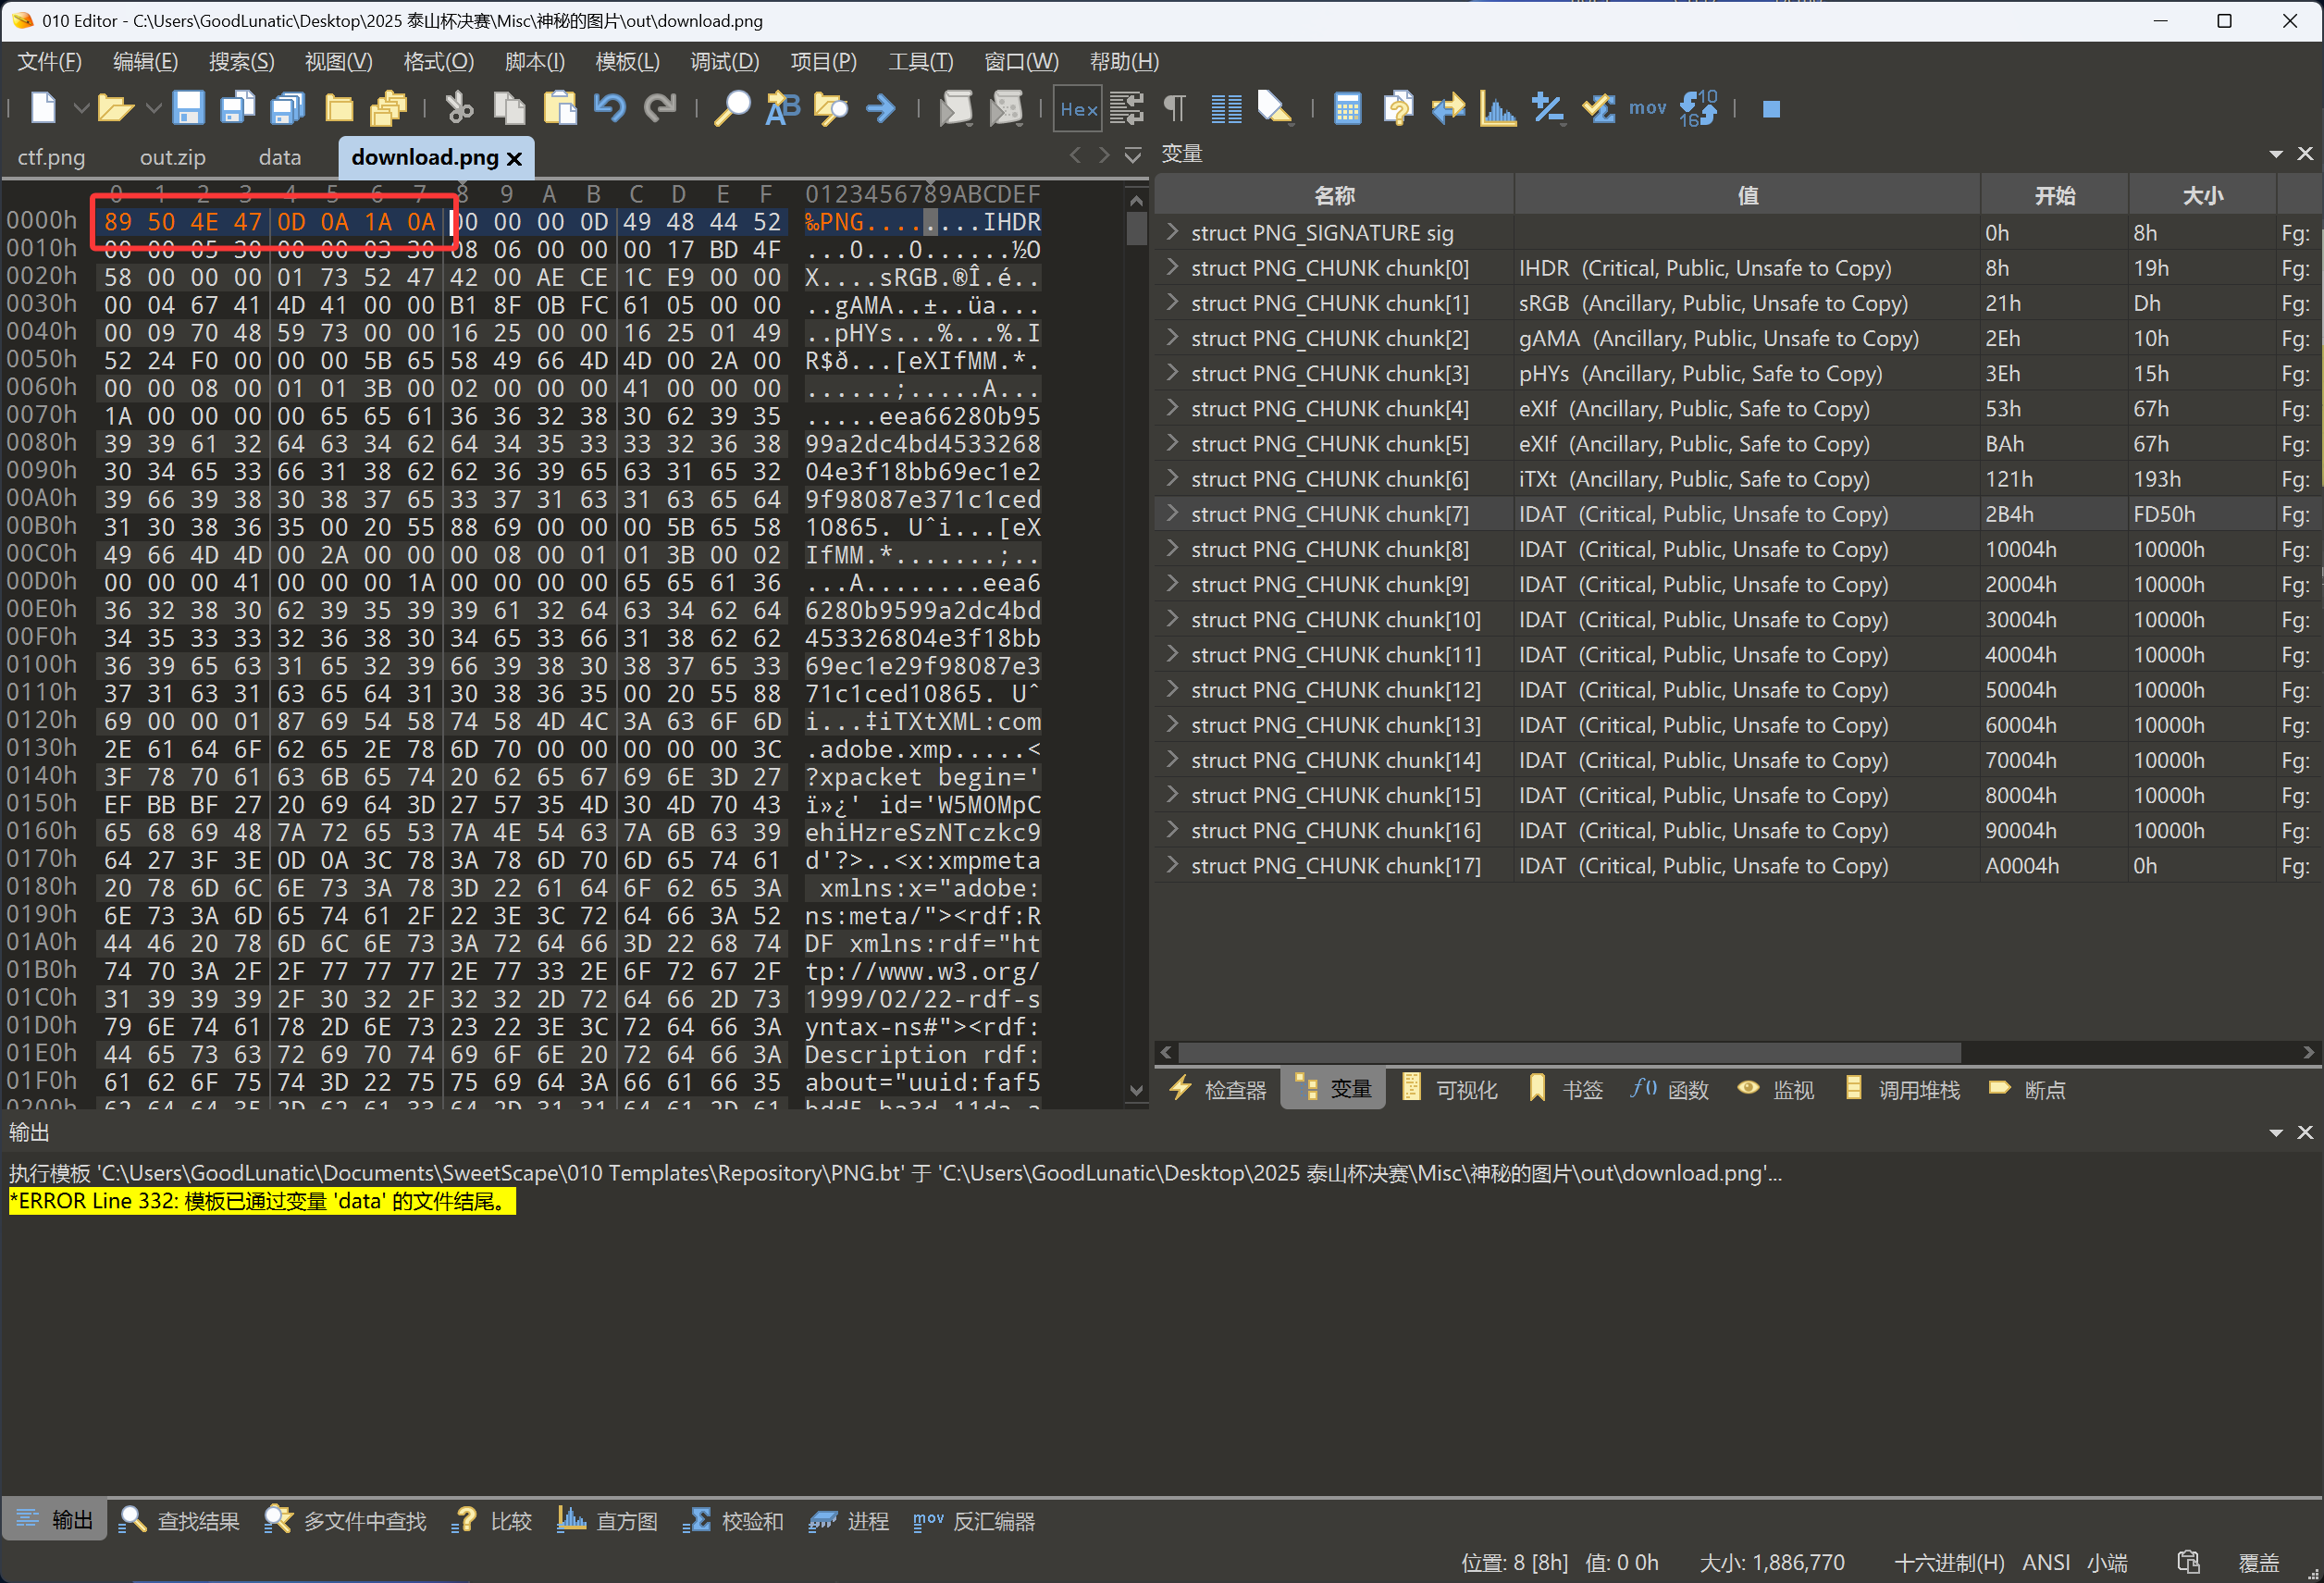Open Find with the magnifier icon
The image size is (2324, 1583).
[x=732, y=107]
